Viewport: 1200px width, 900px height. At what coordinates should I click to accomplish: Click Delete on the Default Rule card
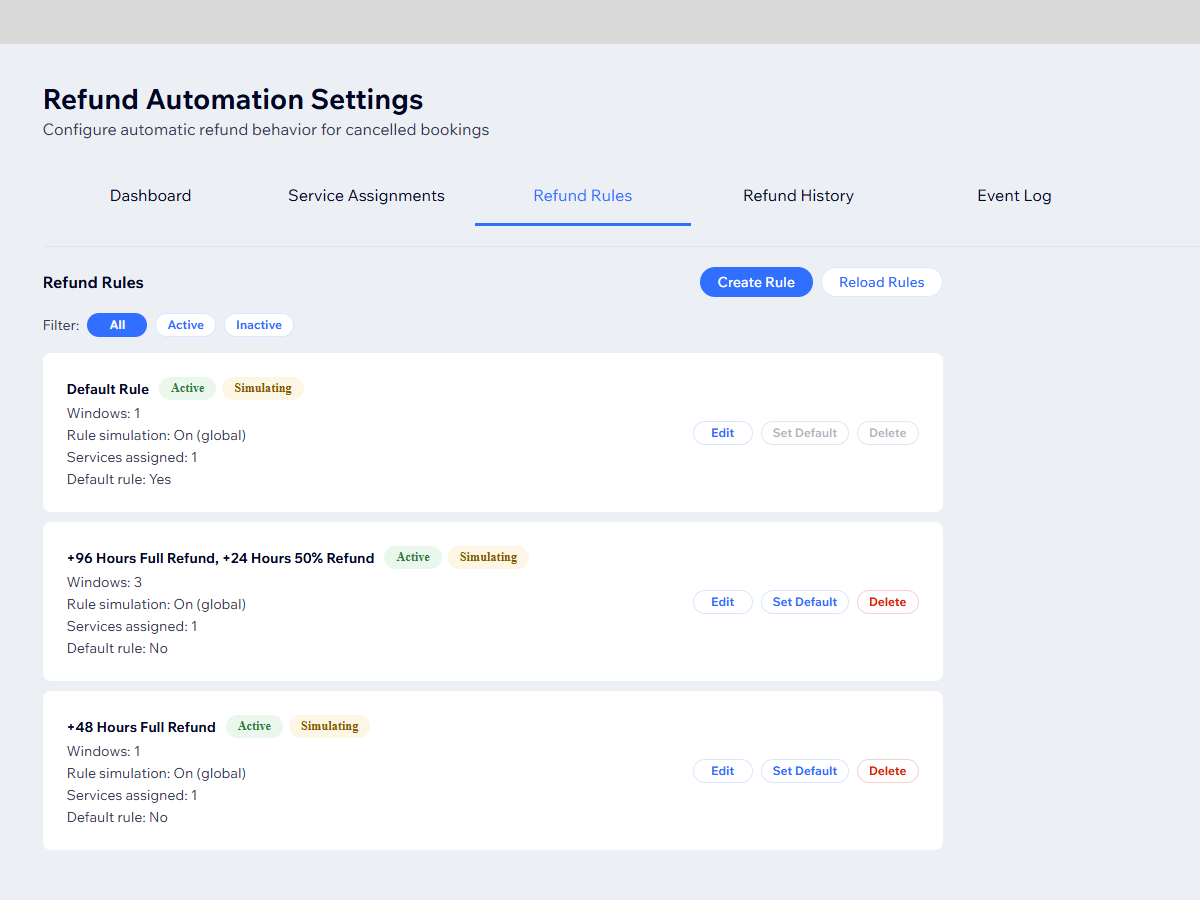tap(888, 433)
